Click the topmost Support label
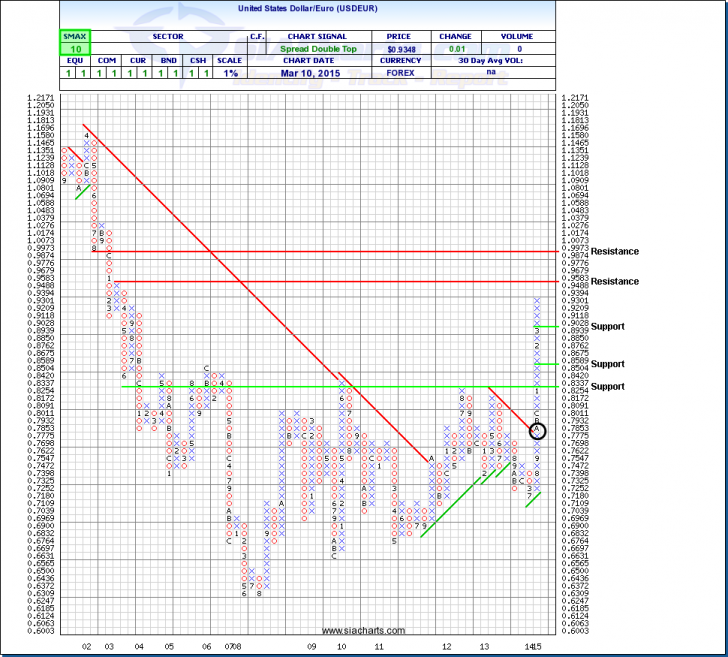Viewport: 728px width, 657px height. (x=608, y=327)
